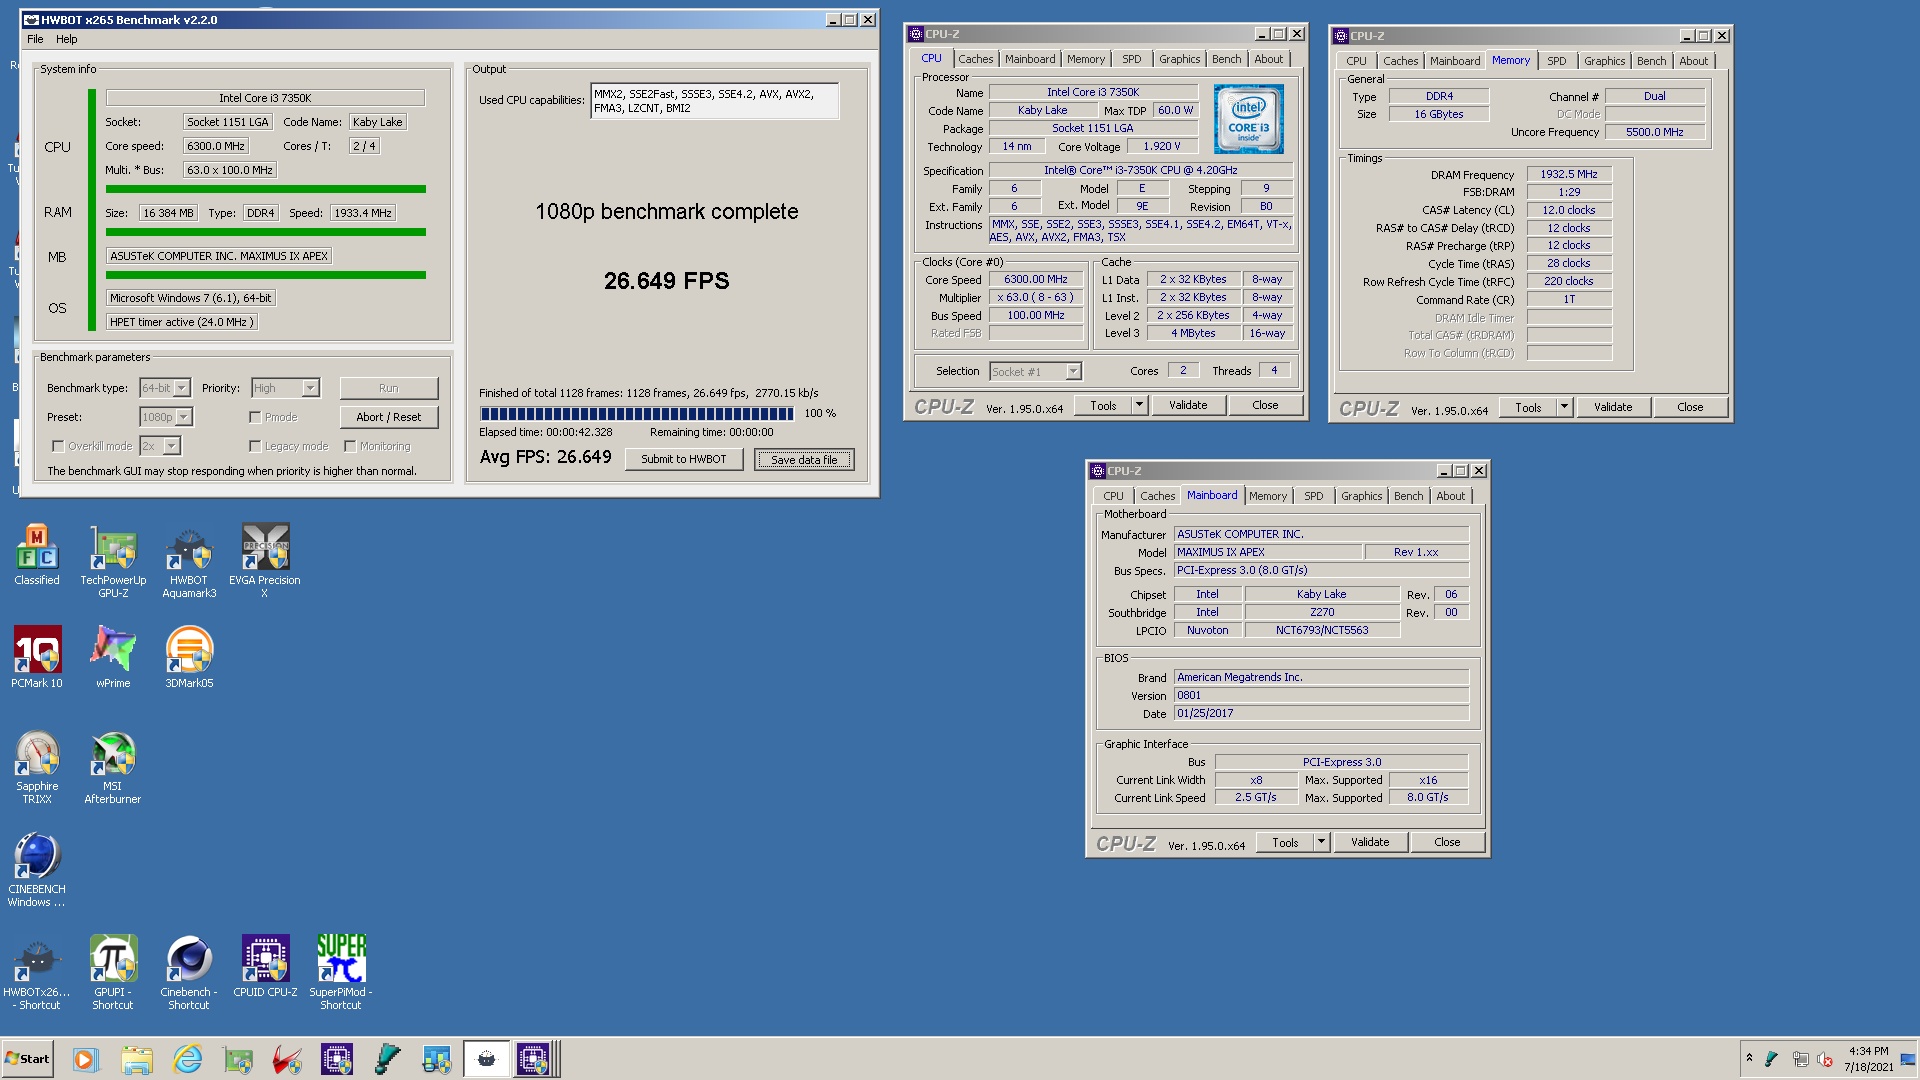This screenshot has height=1080, width=1920.
Task: Switch to SPD tab in CPU-Z Memory window
Action: tap(1556, 61)
